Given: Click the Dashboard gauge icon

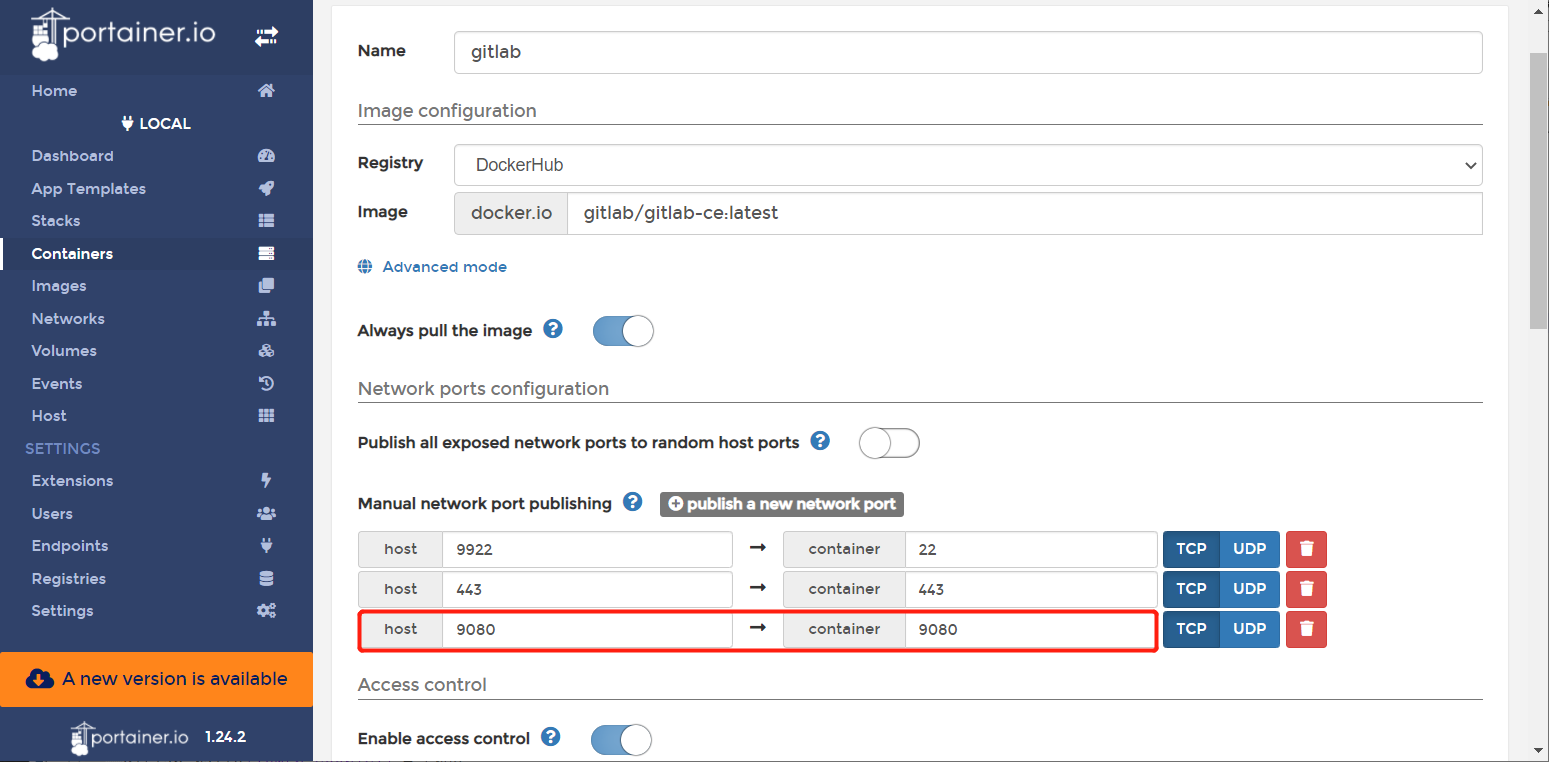Looking at the screenshot, I should tap(266, 156).
